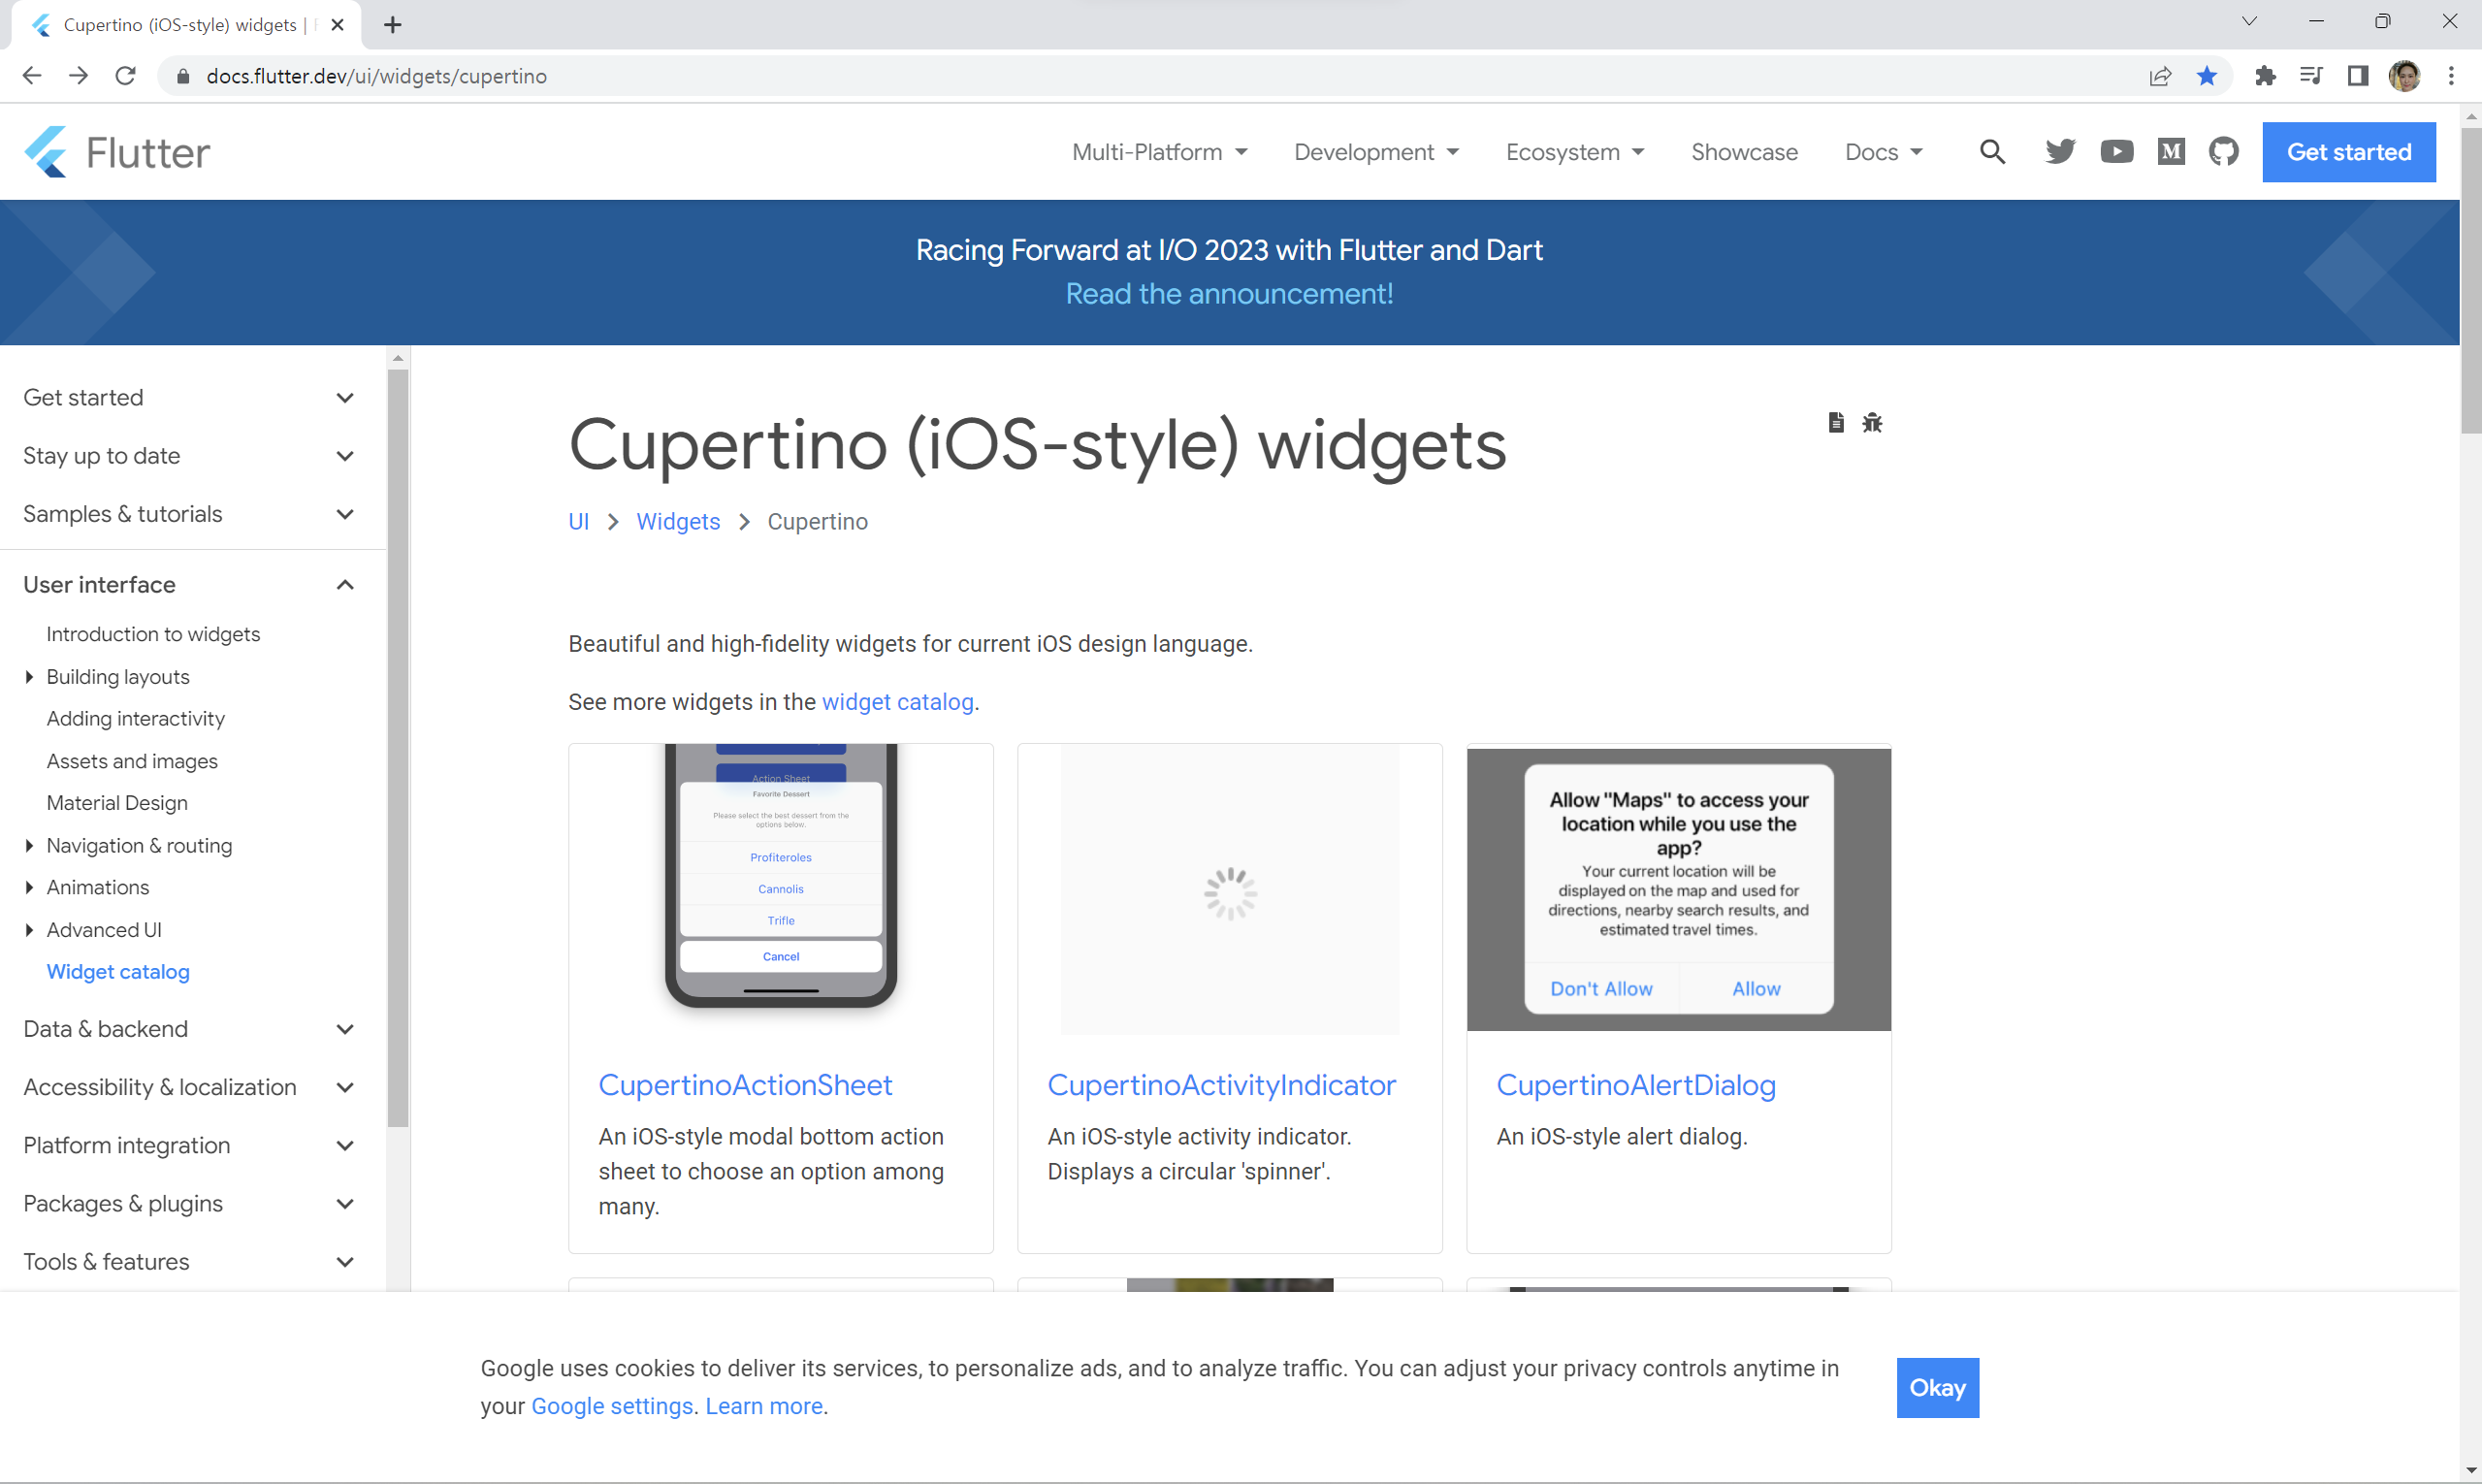Select Widget catalog in the sidebar
Image resolution: width=2482 pixels, height=1484 pixels.
(118, 972)
